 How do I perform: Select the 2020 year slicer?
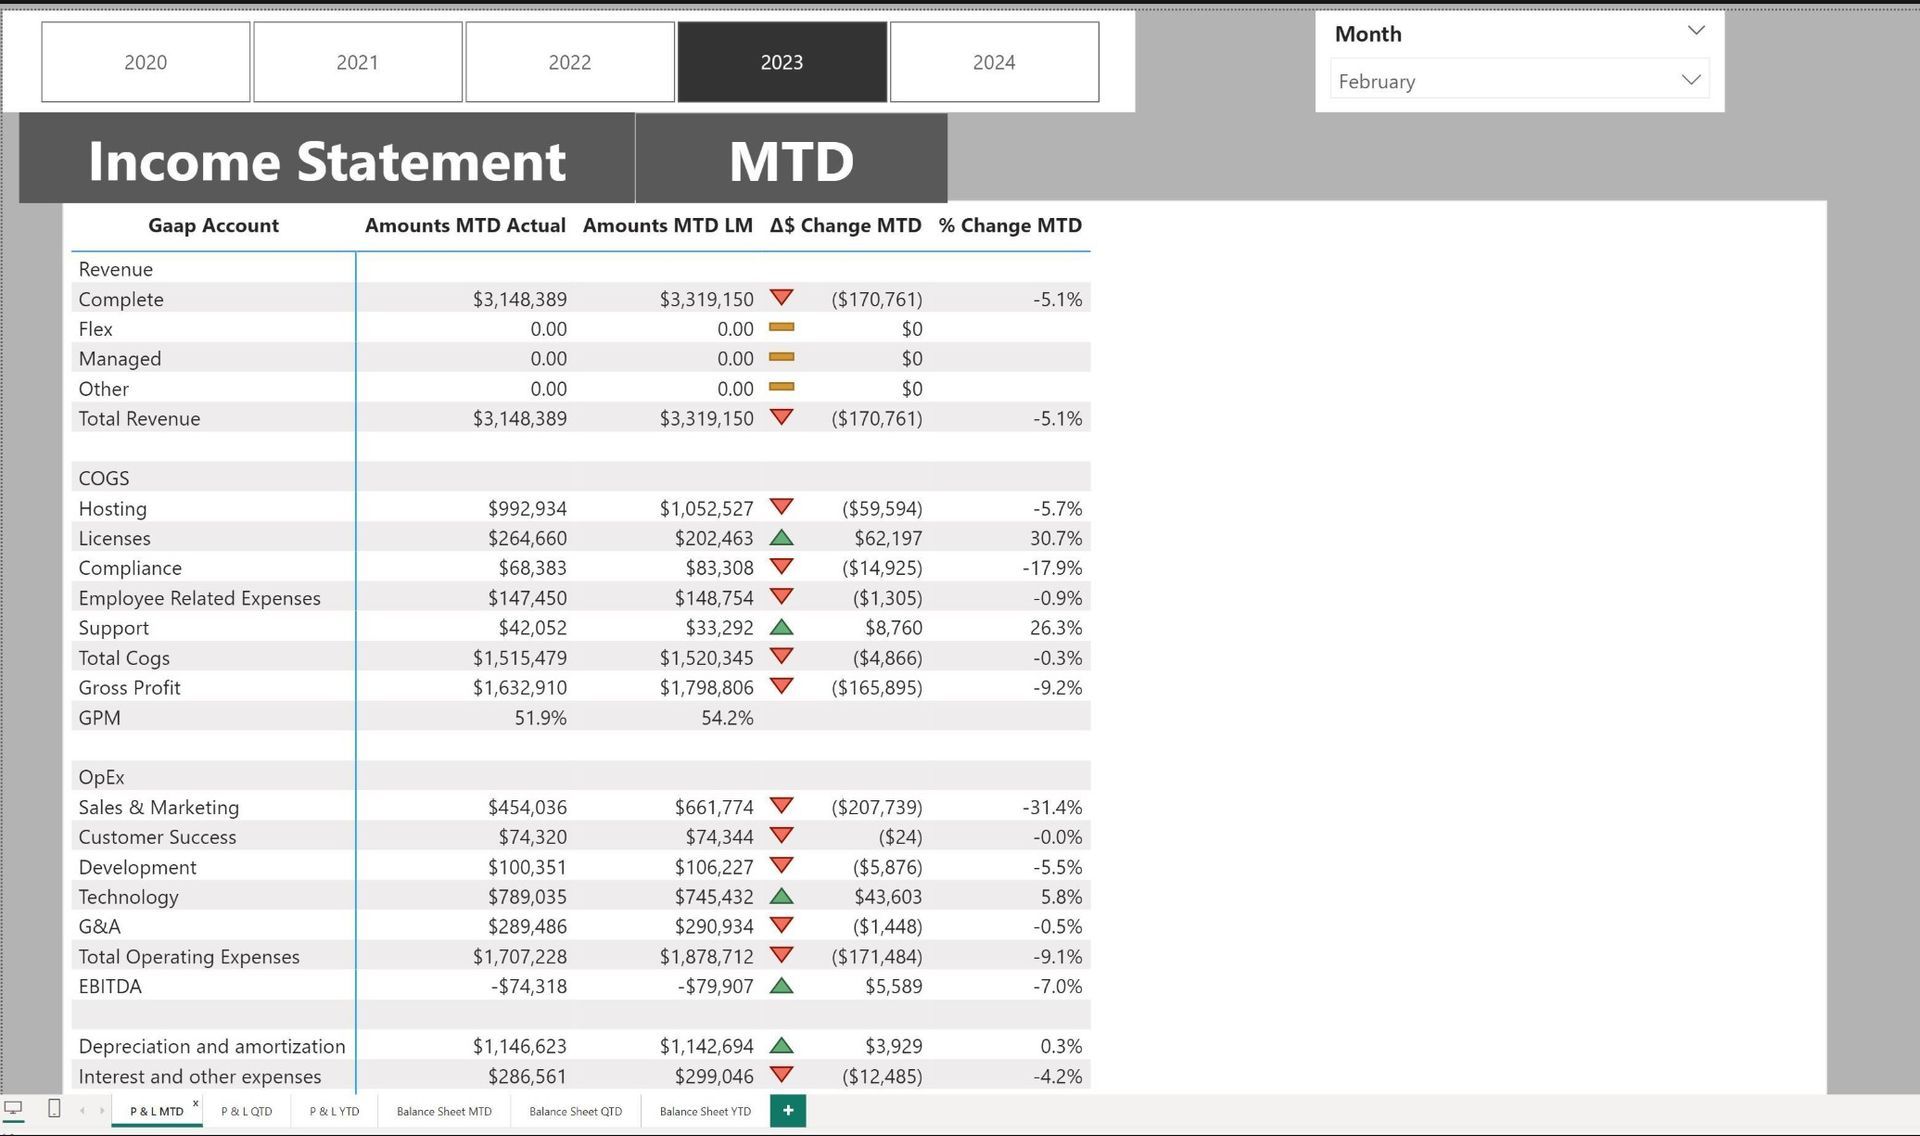[x=146, y=62]
